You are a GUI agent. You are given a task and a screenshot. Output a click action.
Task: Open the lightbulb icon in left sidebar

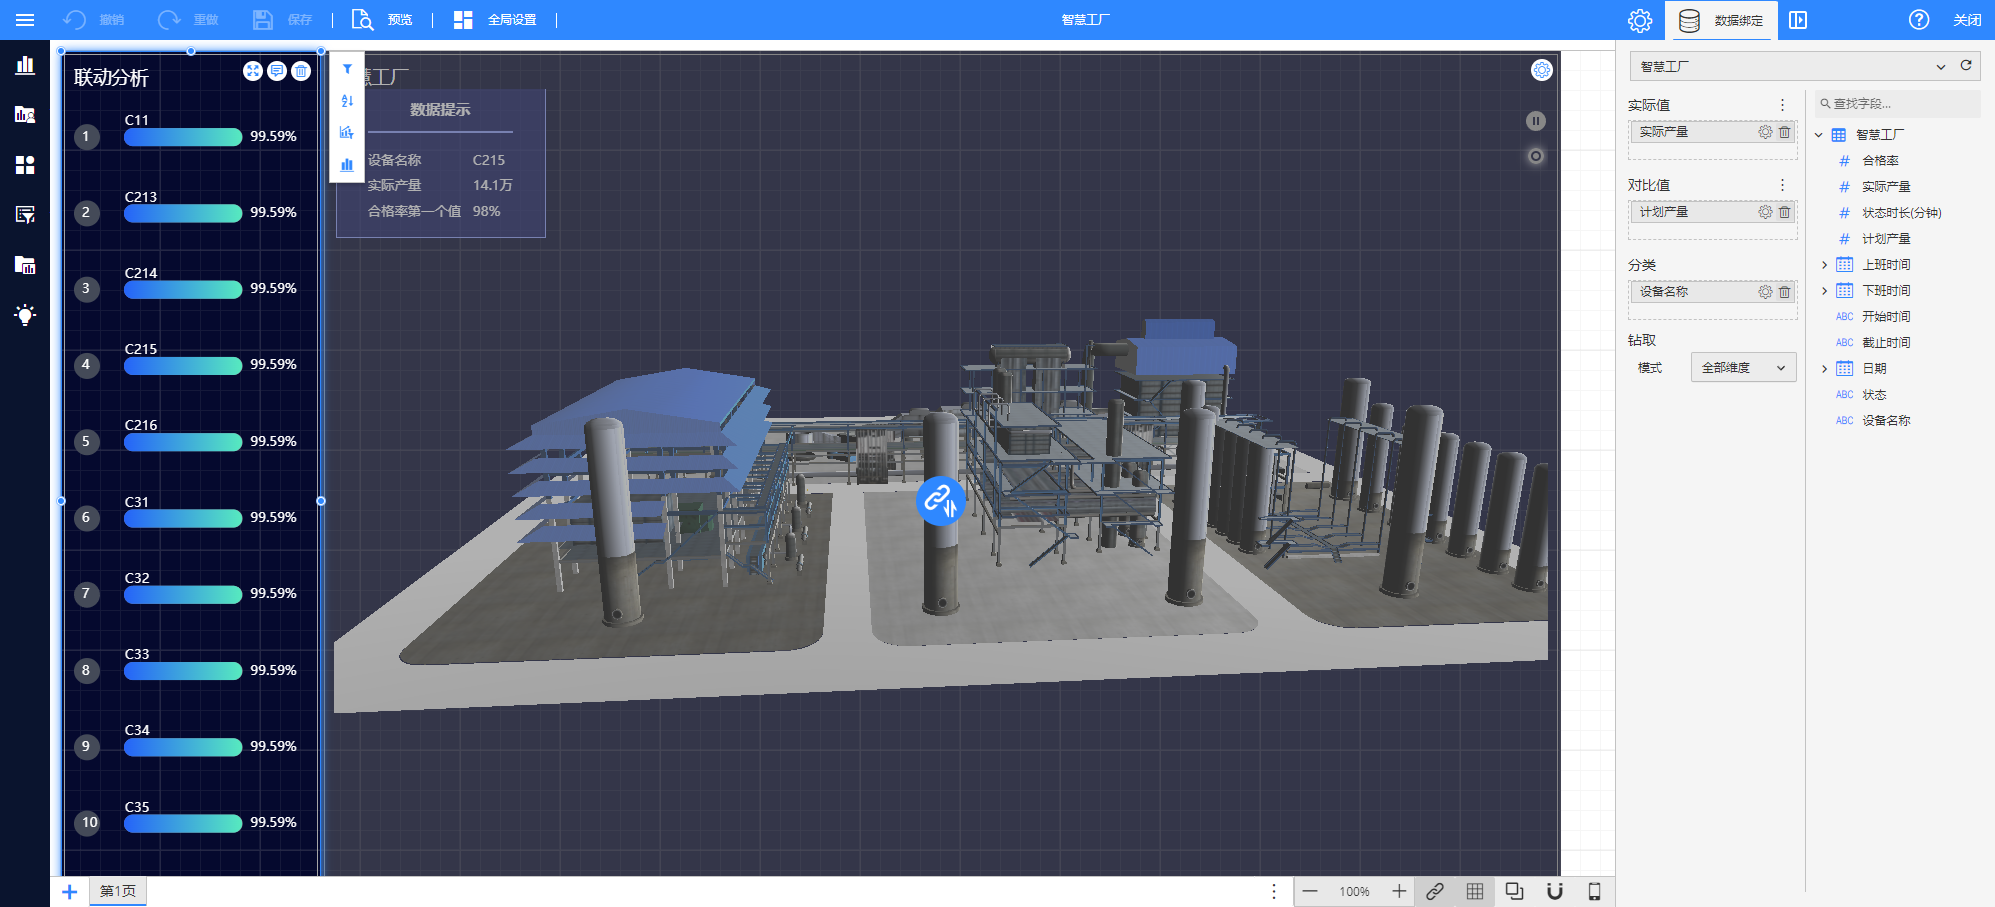(25, 315)
